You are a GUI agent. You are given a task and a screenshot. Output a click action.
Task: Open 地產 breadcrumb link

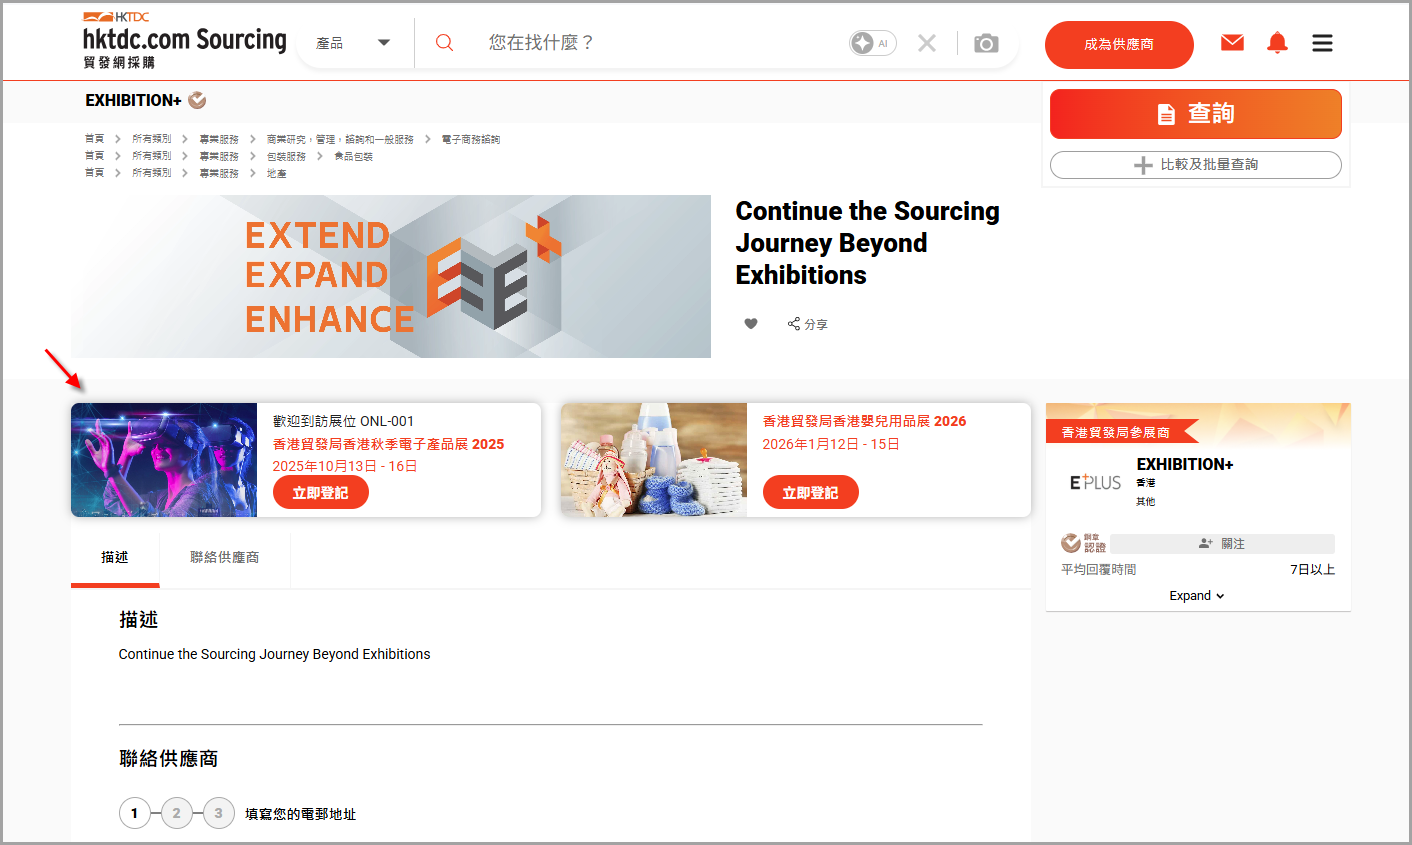(x=276, y=173)
